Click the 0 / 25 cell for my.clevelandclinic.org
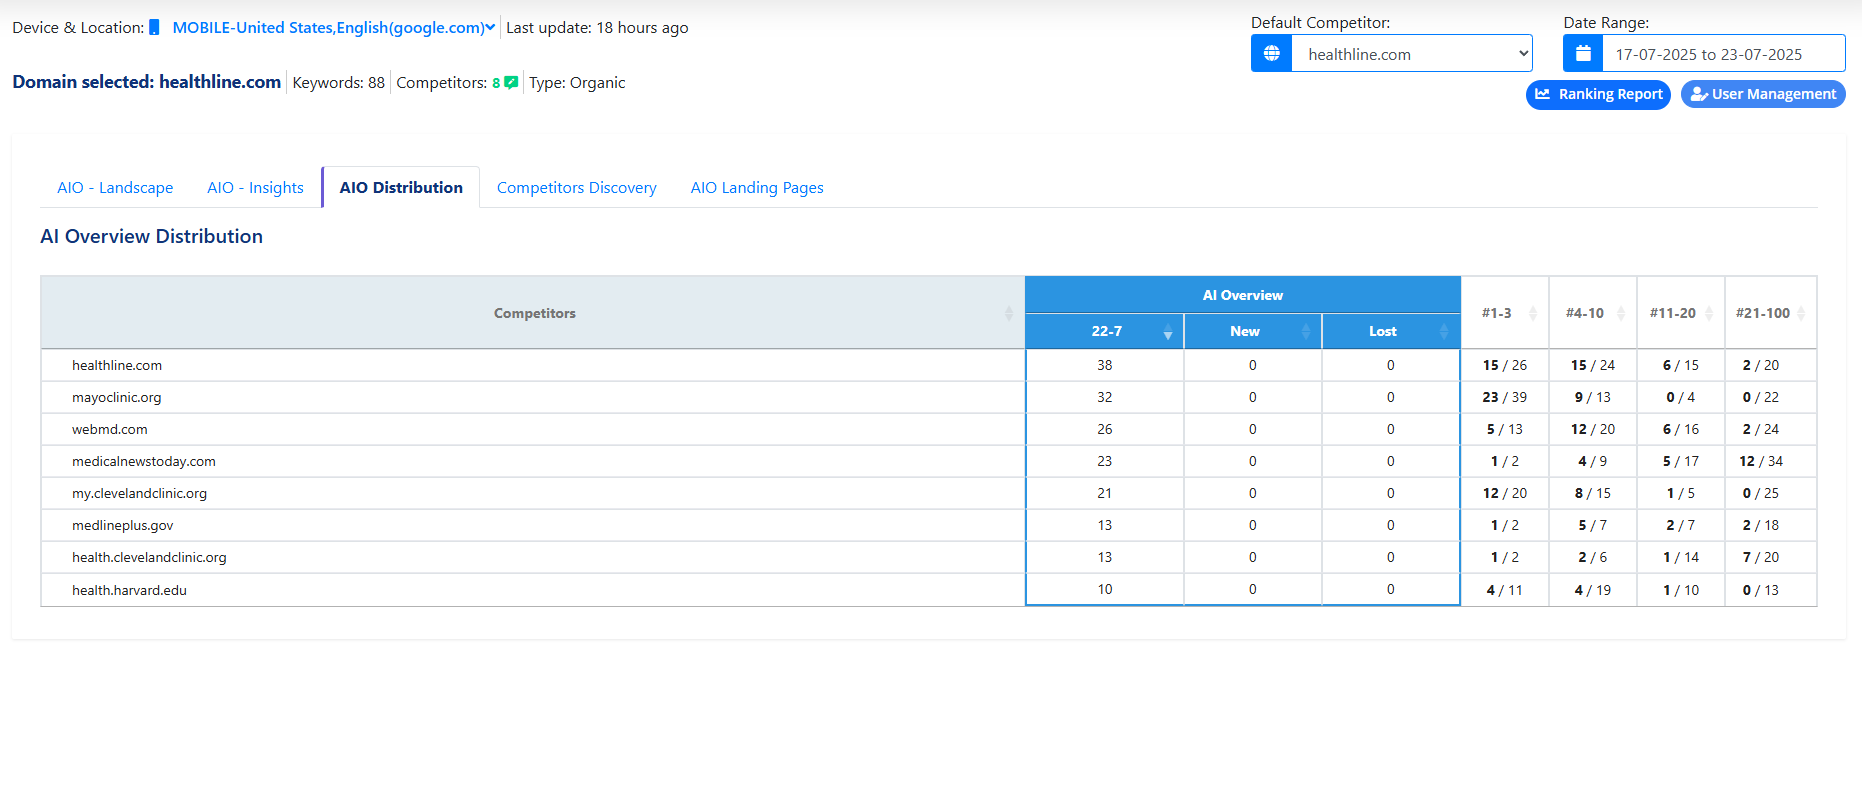 tap(1771, 493)
